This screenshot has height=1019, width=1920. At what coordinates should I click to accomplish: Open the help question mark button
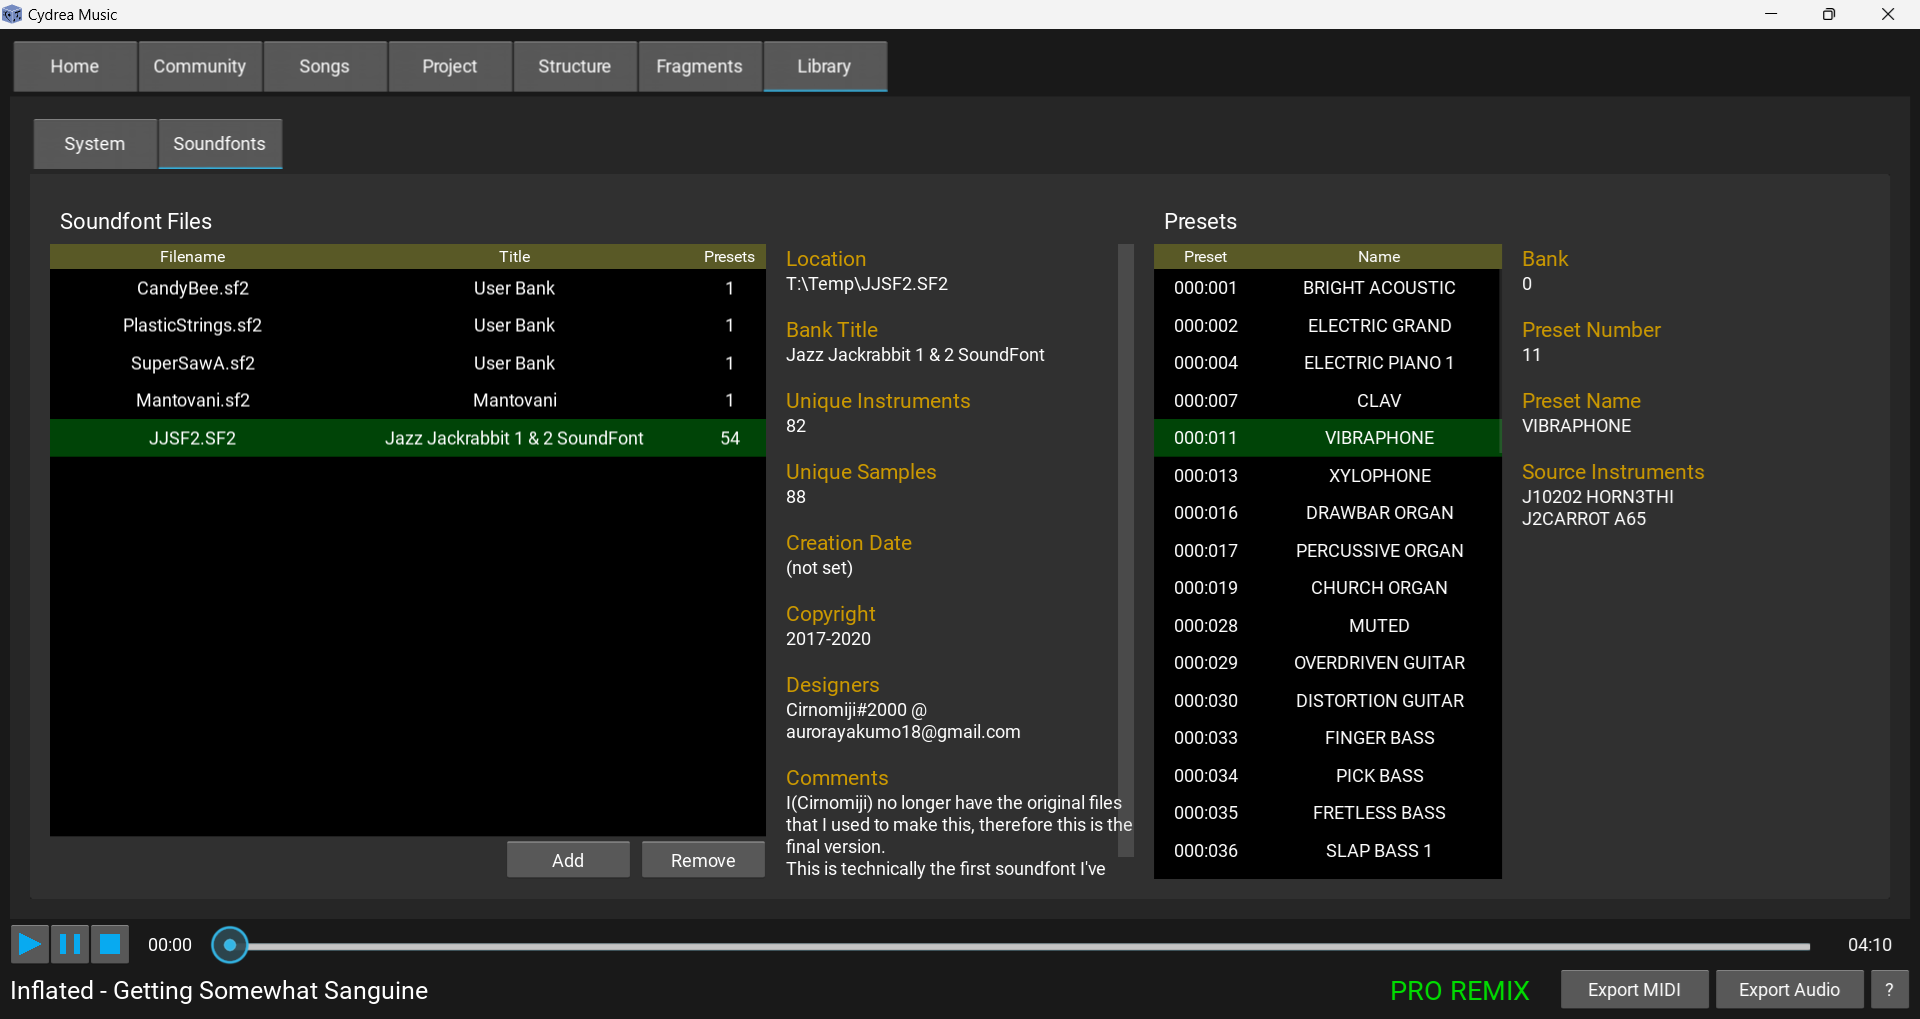tap(1889, 990)
